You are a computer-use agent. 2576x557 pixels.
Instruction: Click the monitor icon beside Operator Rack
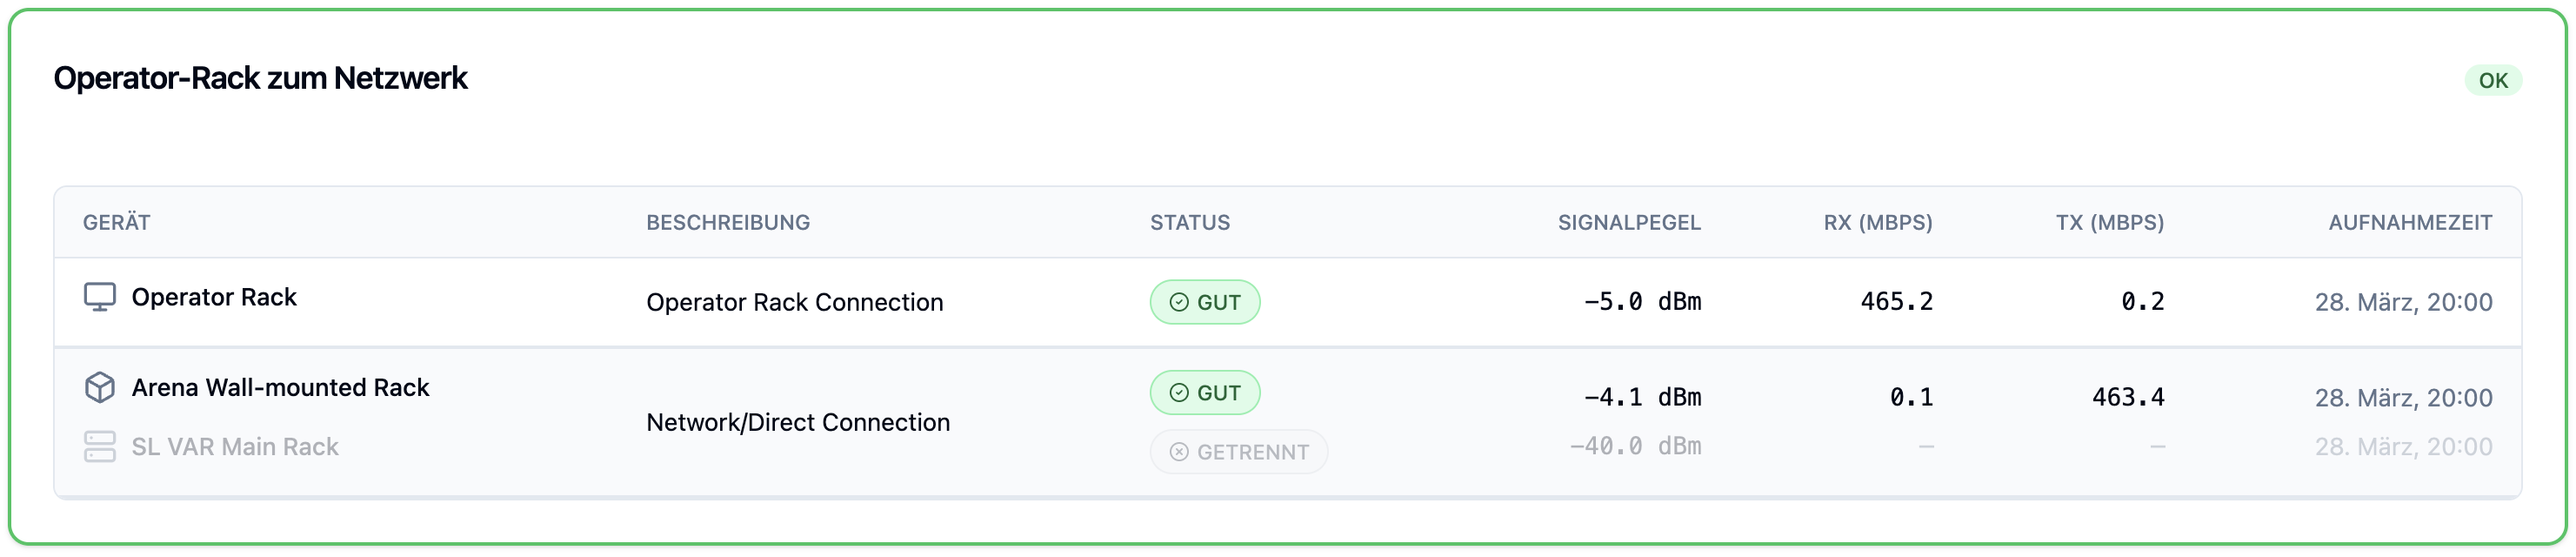pos(99,297)
